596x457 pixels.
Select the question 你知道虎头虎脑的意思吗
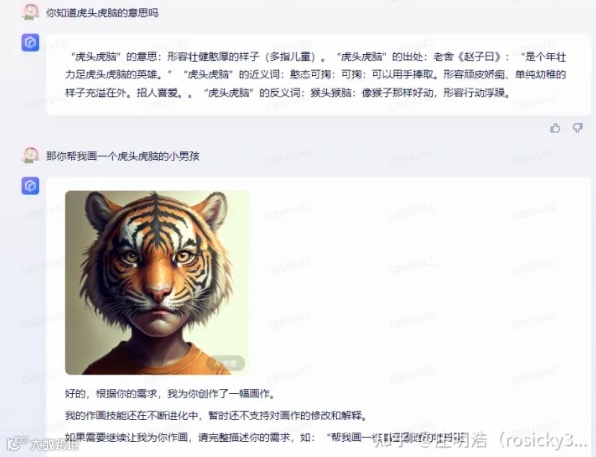[102, 13]
